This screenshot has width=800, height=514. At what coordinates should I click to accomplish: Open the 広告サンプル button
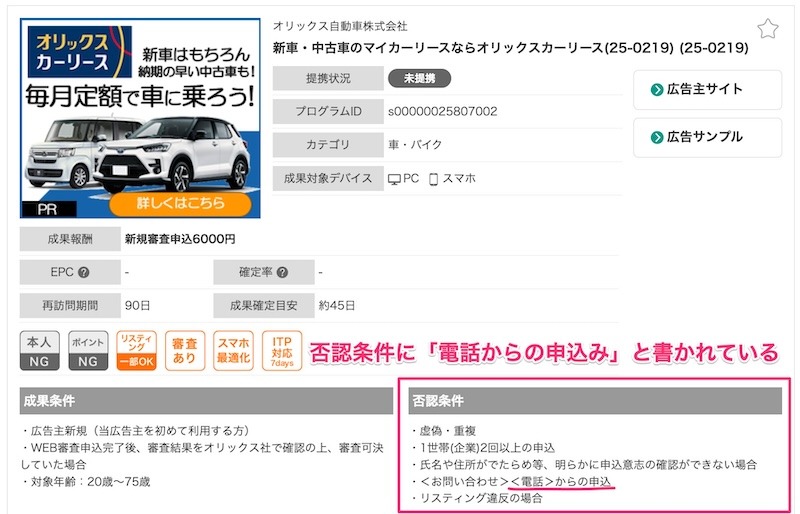(707, 137)
